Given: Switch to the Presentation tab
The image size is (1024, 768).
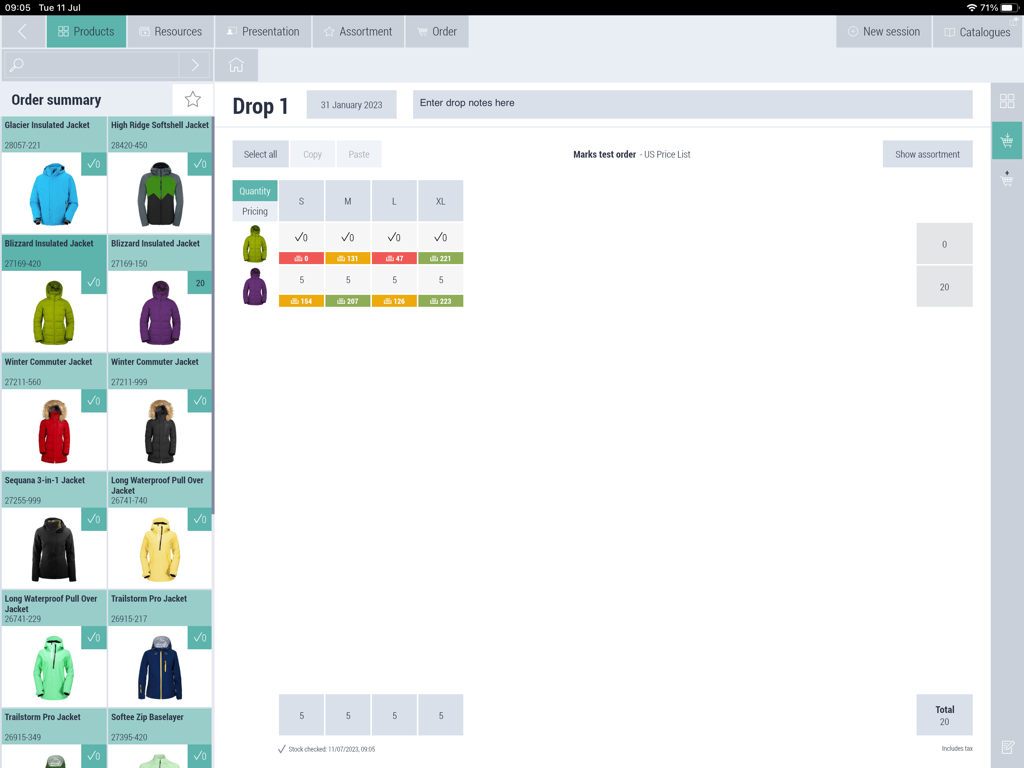Looking at the screenshot, I should point(263,31).
